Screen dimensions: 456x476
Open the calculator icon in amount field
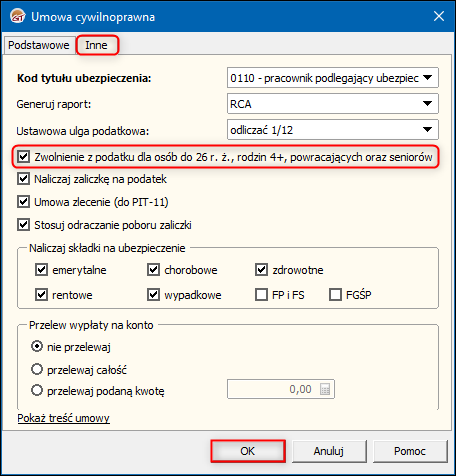pos(325,389)
